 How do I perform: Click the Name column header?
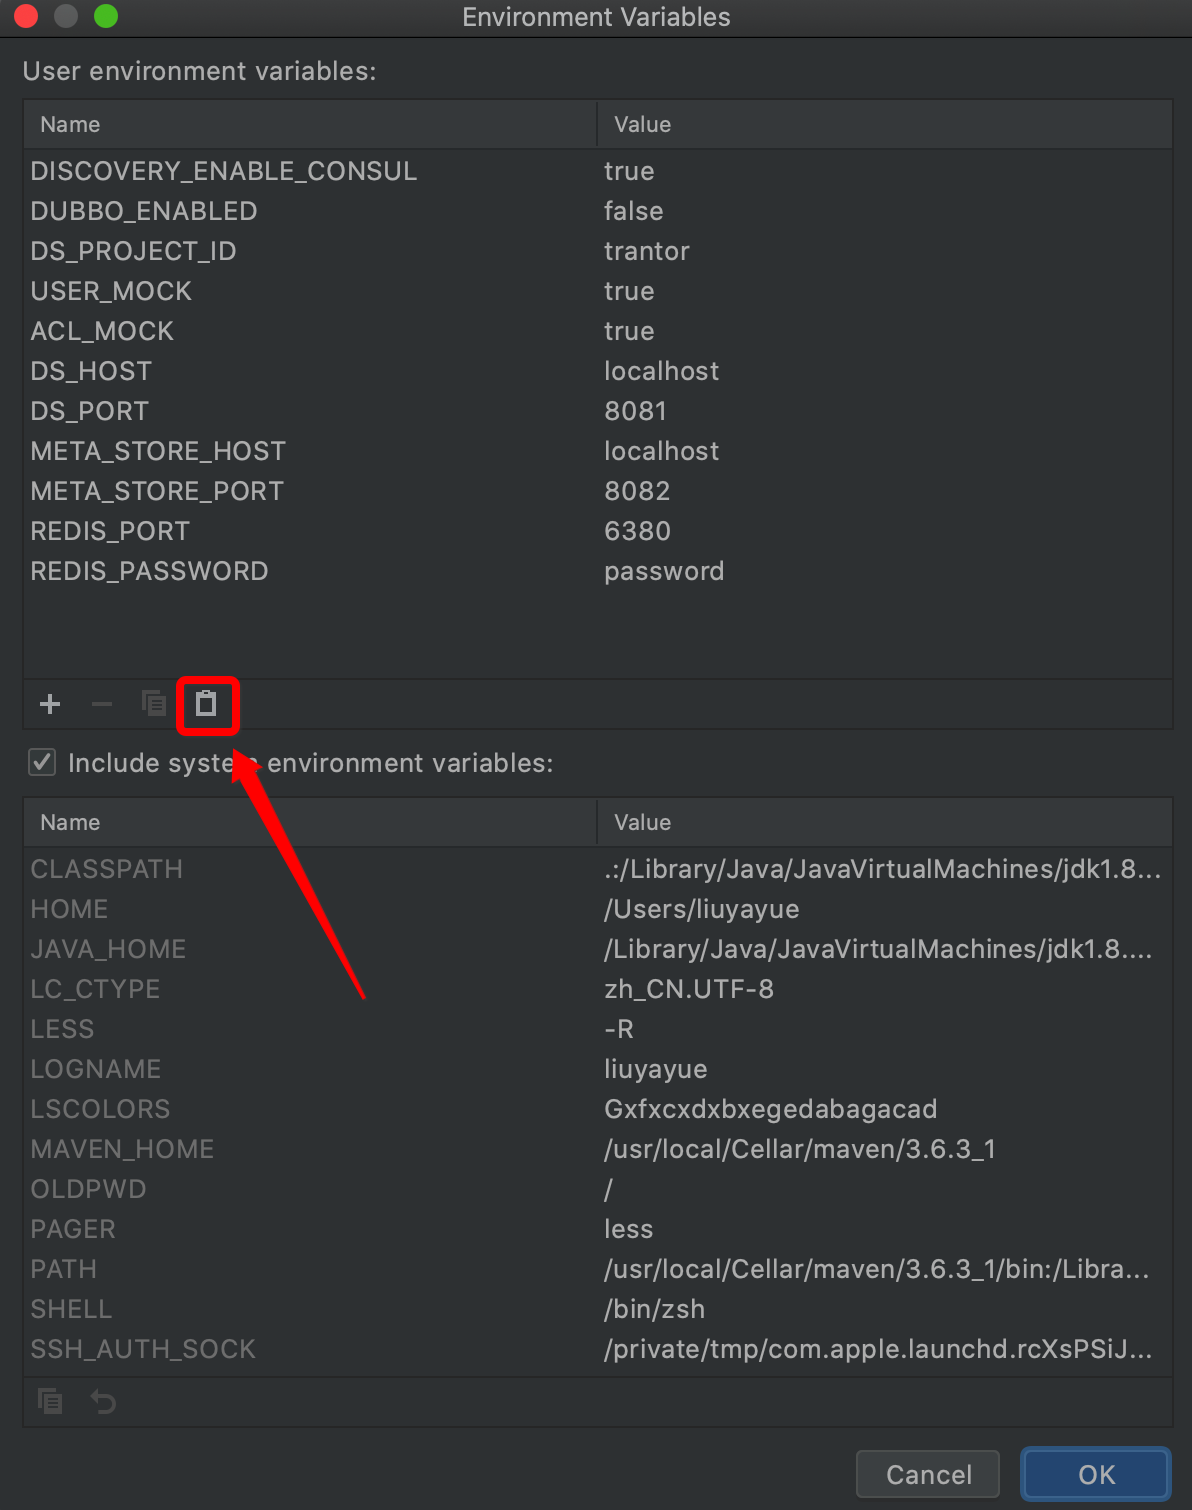70,123
